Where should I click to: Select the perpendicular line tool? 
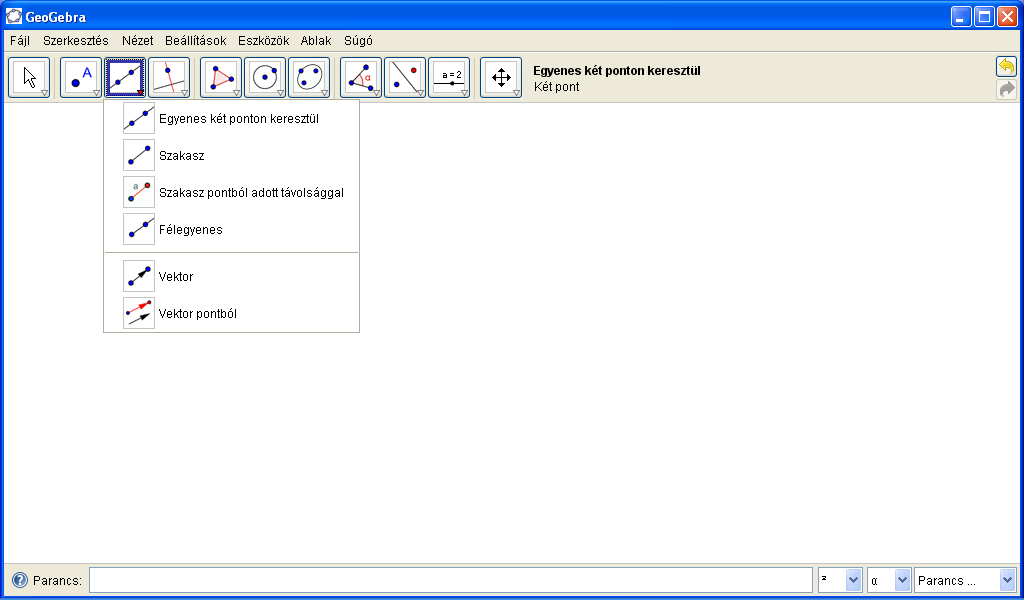(169, 78)
